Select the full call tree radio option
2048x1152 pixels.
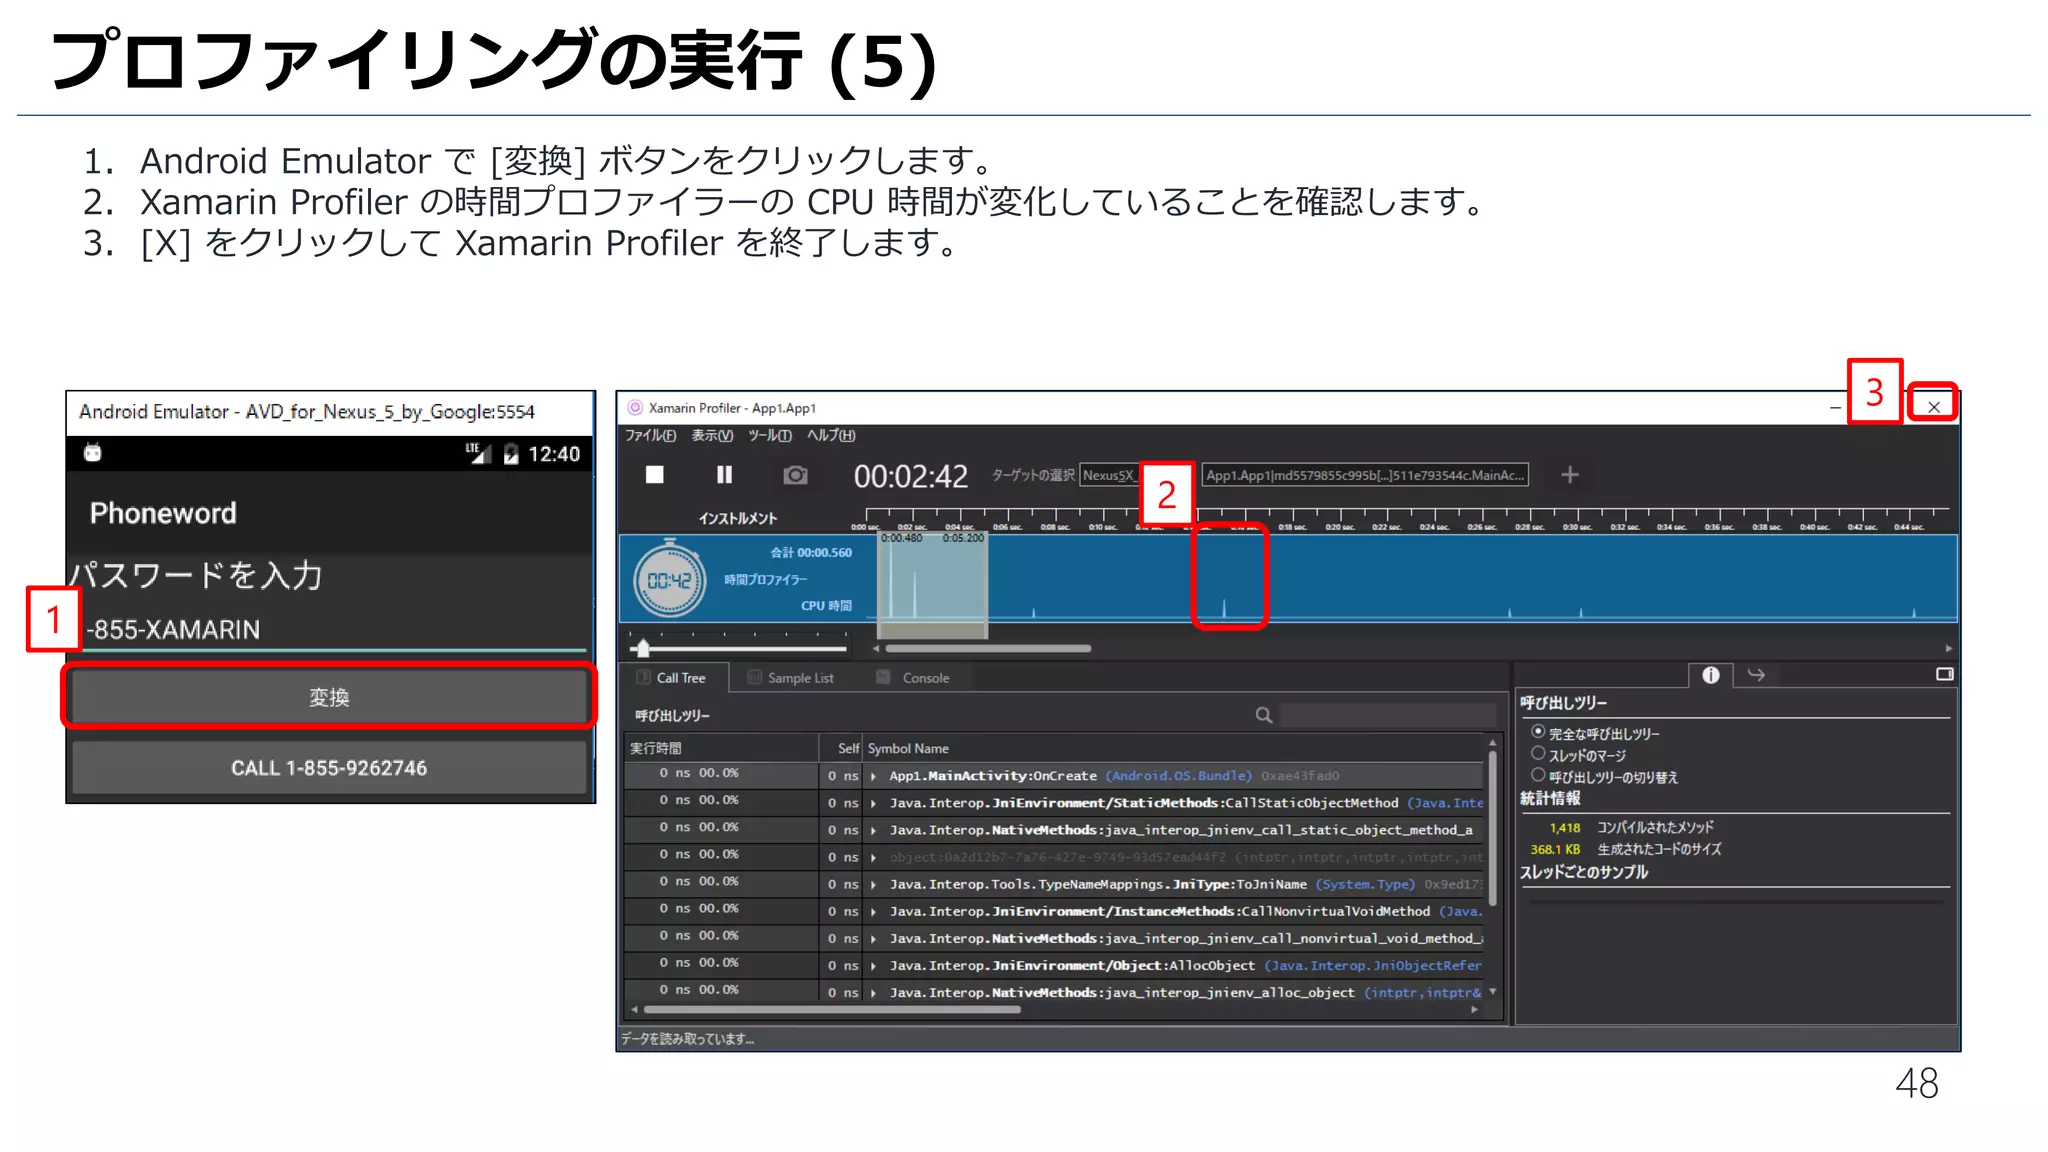1538,732
